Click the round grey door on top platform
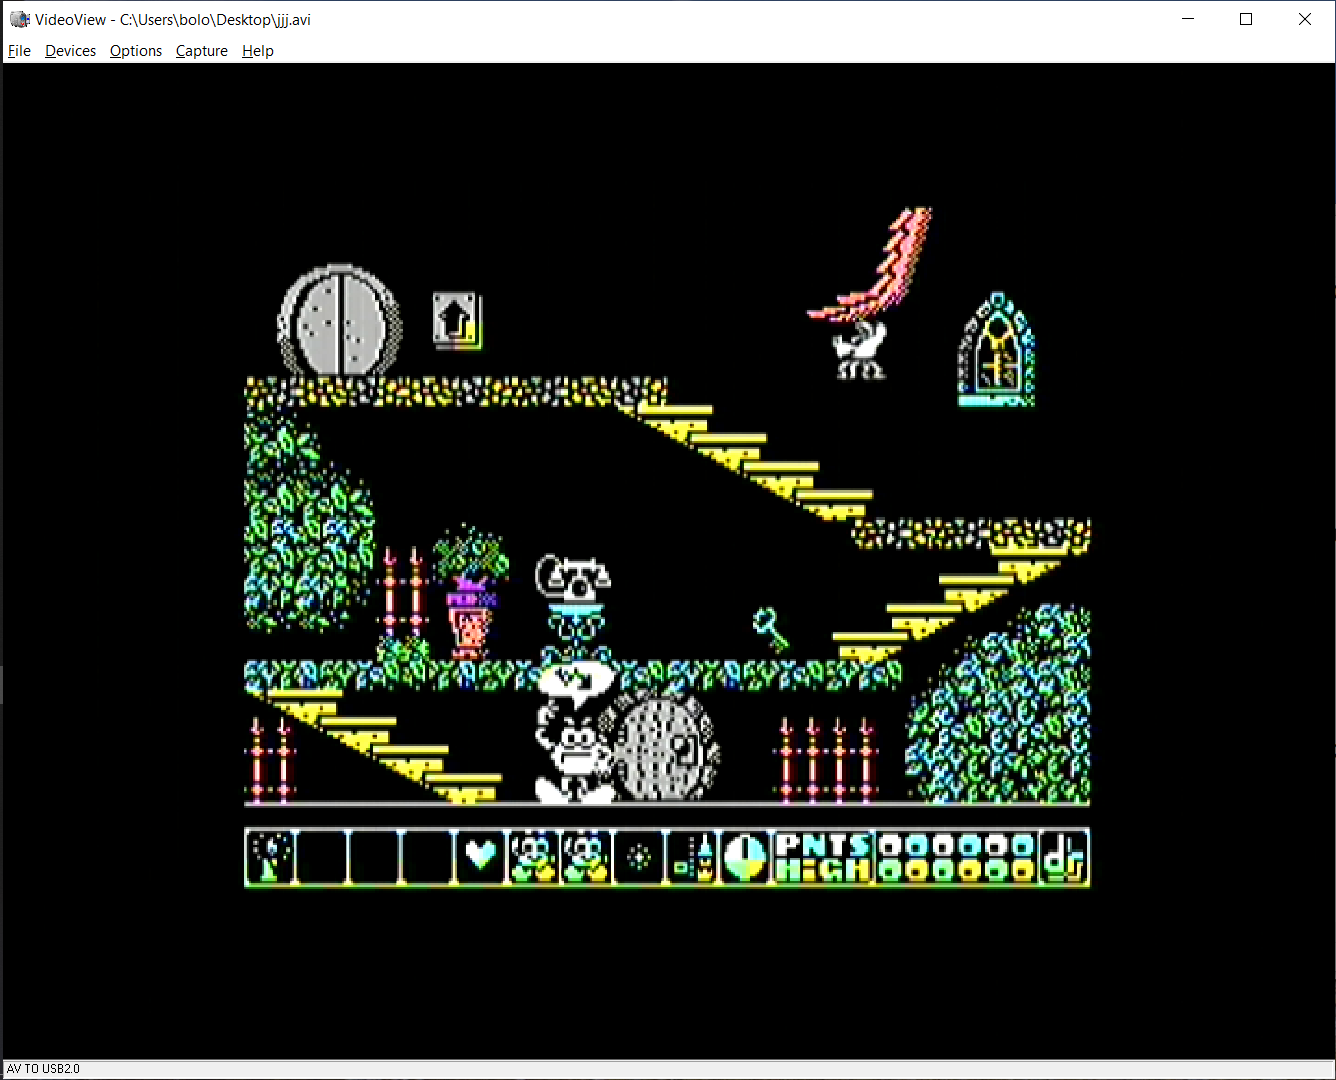1336x1080 pixels. [x=340, y=321]
